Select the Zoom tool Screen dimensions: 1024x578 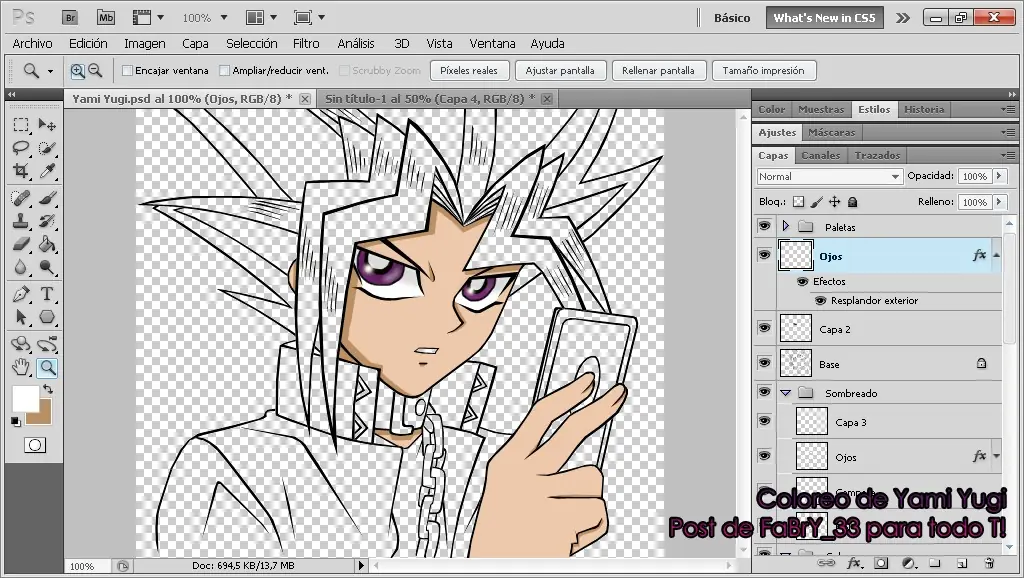[x=48, y=367]
